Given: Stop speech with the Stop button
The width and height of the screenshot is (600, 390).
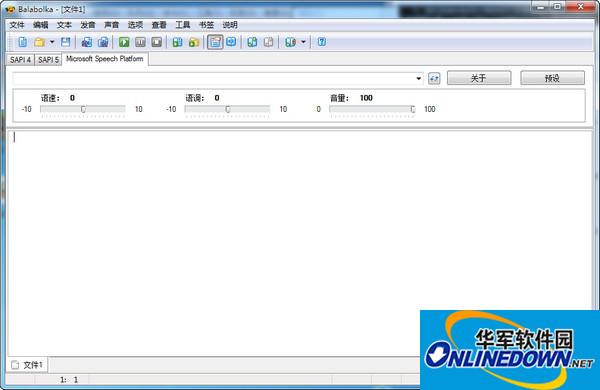Looking at the screenshot, I should click(x=157, y=42).
